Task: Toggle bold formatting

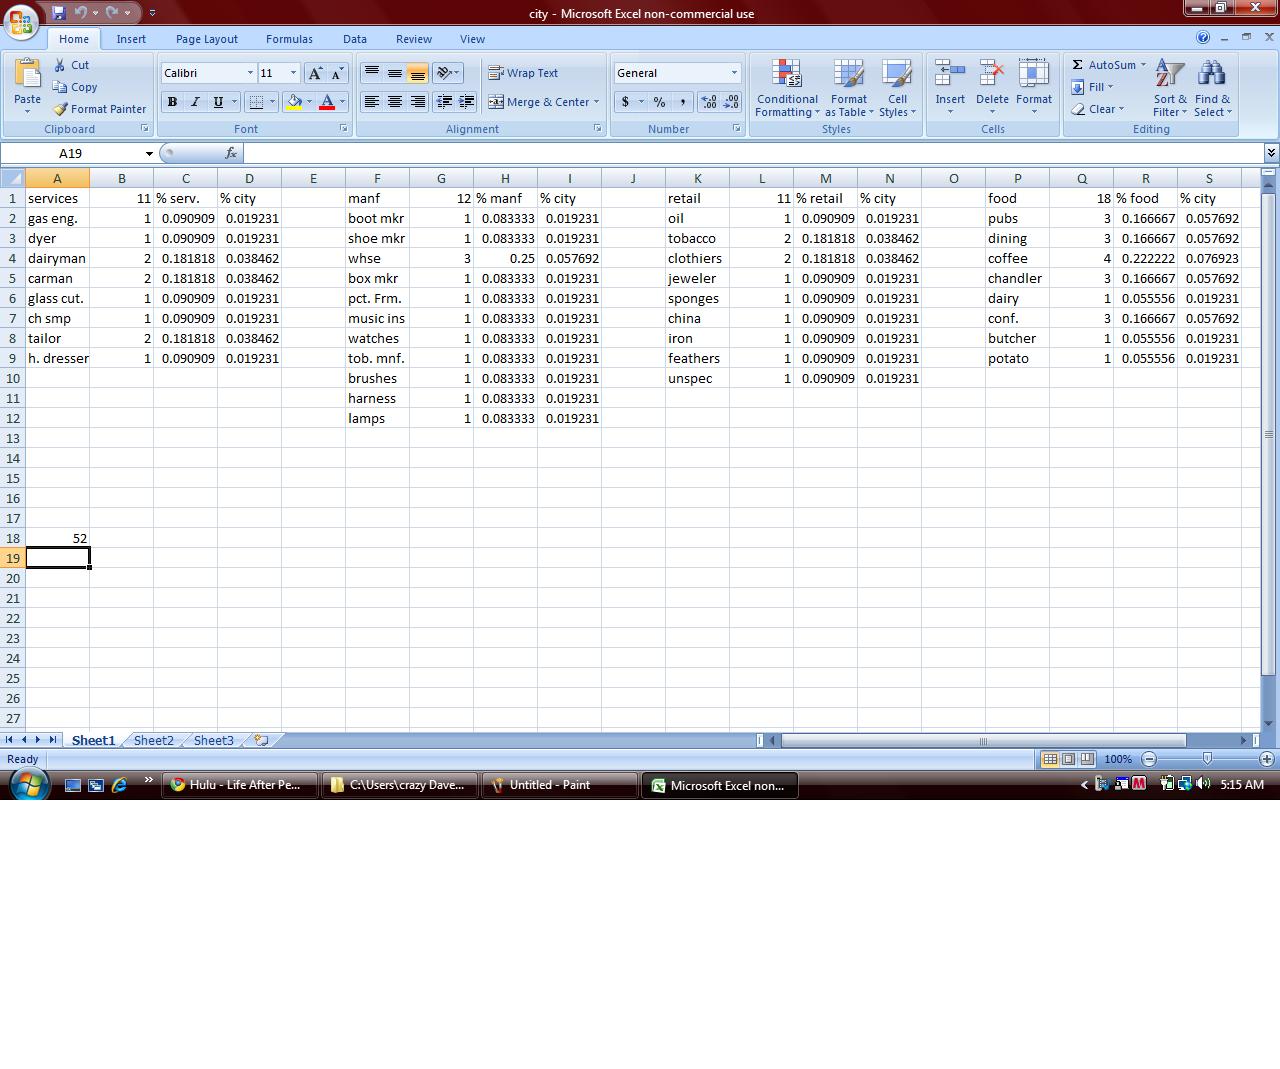Action: [x=172, y=102]
